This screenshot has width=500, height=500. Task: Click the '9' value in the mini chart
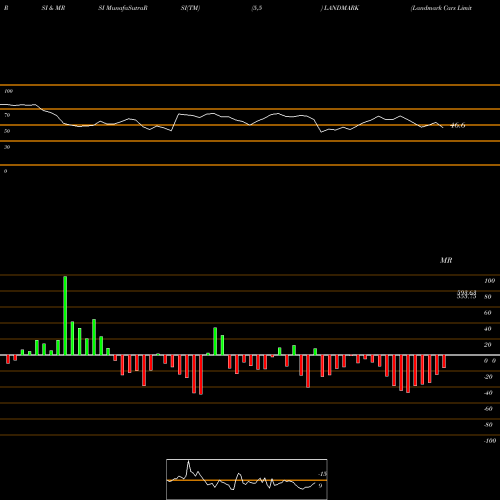click(320, 486)
